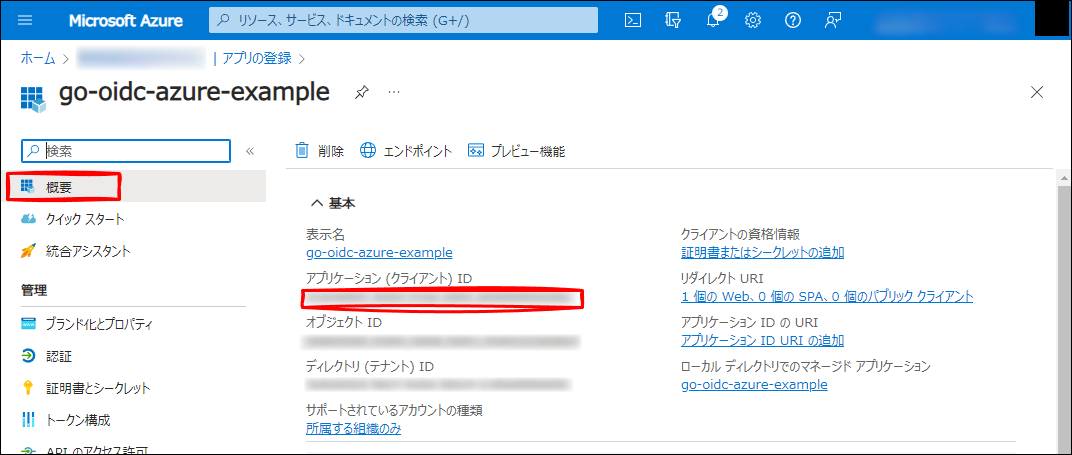Open エンドポイント from the toolbar
The image size is (1072, 455).
[x=406, y=151]
